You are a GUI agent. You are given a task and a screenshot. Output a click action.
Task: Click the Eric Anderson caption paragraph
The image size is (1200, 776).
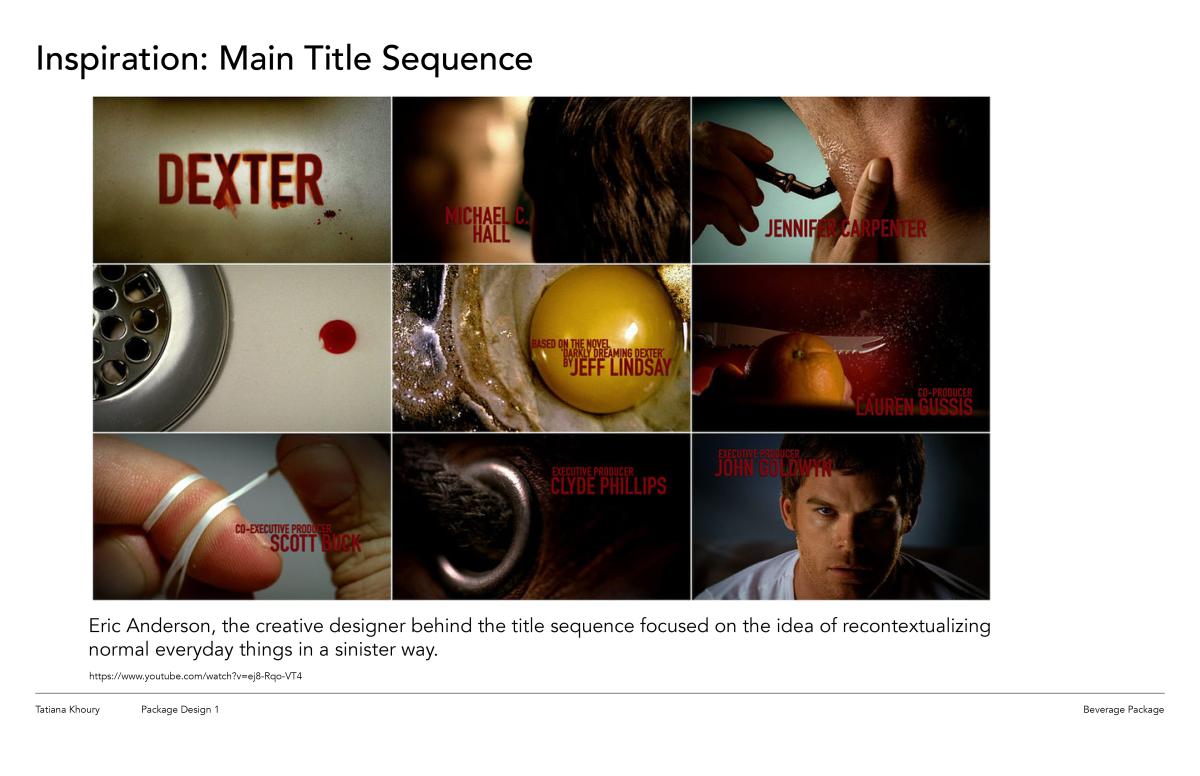pyautogui.click(x=540, y=638)
